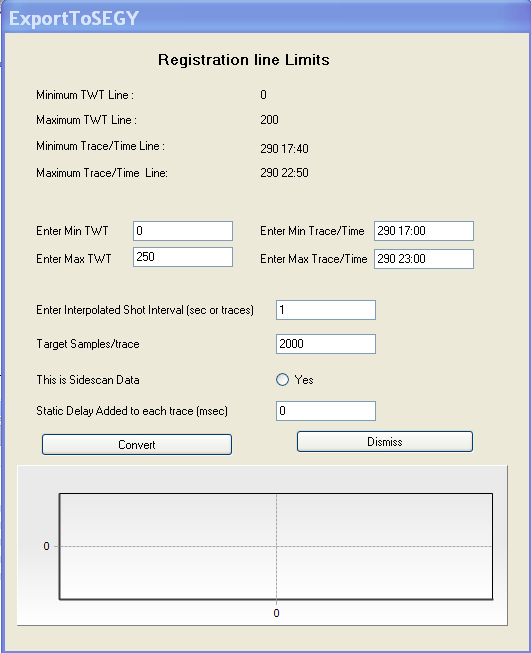
Task: Click the plot's horizontal axis 0 label
Action: click(276, 613)
